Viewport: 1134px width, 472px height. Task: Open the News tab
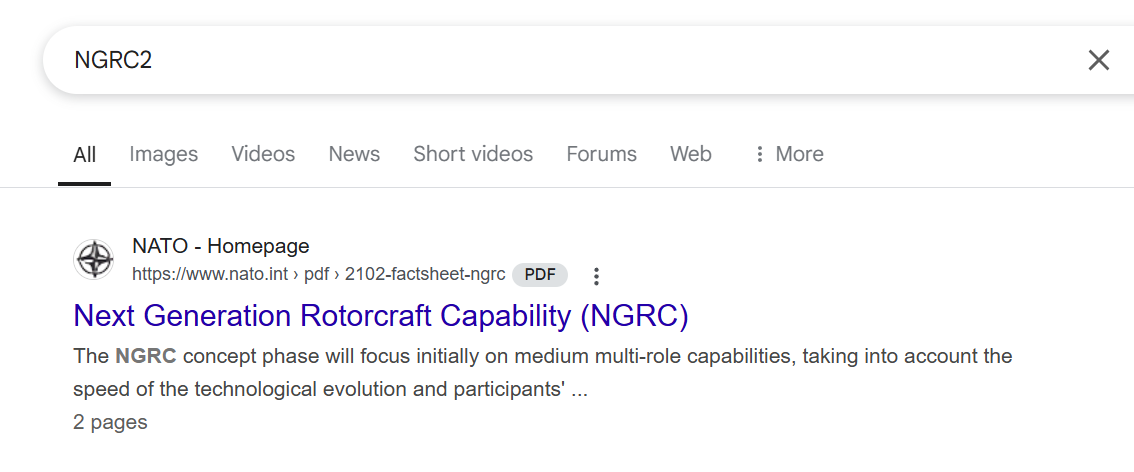click(x=354, y=154)
